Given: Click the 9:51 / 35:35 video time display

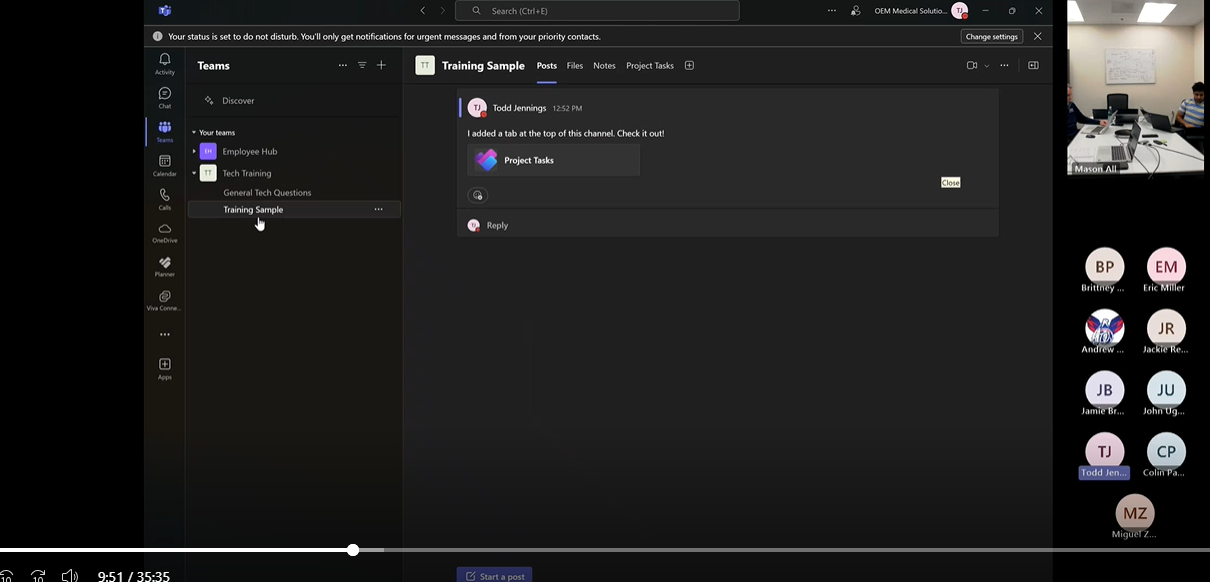Looking at the screenshot, I should pos(133,576).
